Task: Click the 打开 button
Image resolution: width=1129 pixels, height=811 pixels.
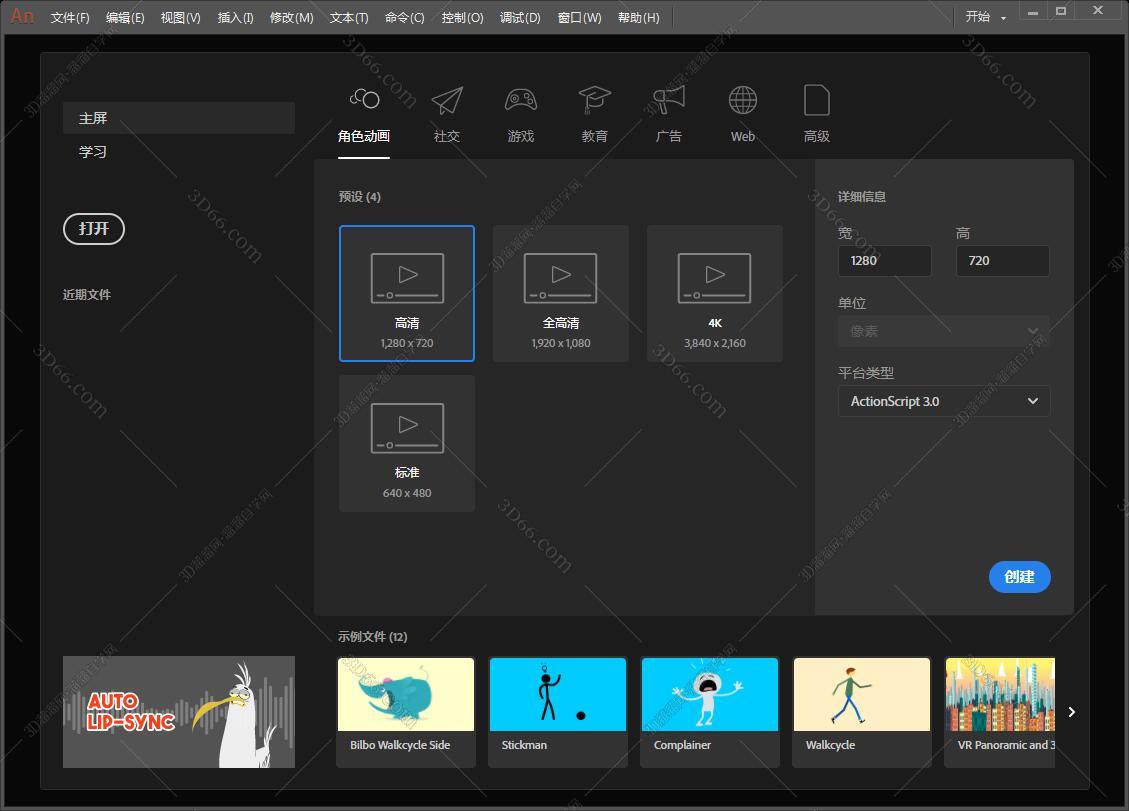Action: click(x=93, y=229)
